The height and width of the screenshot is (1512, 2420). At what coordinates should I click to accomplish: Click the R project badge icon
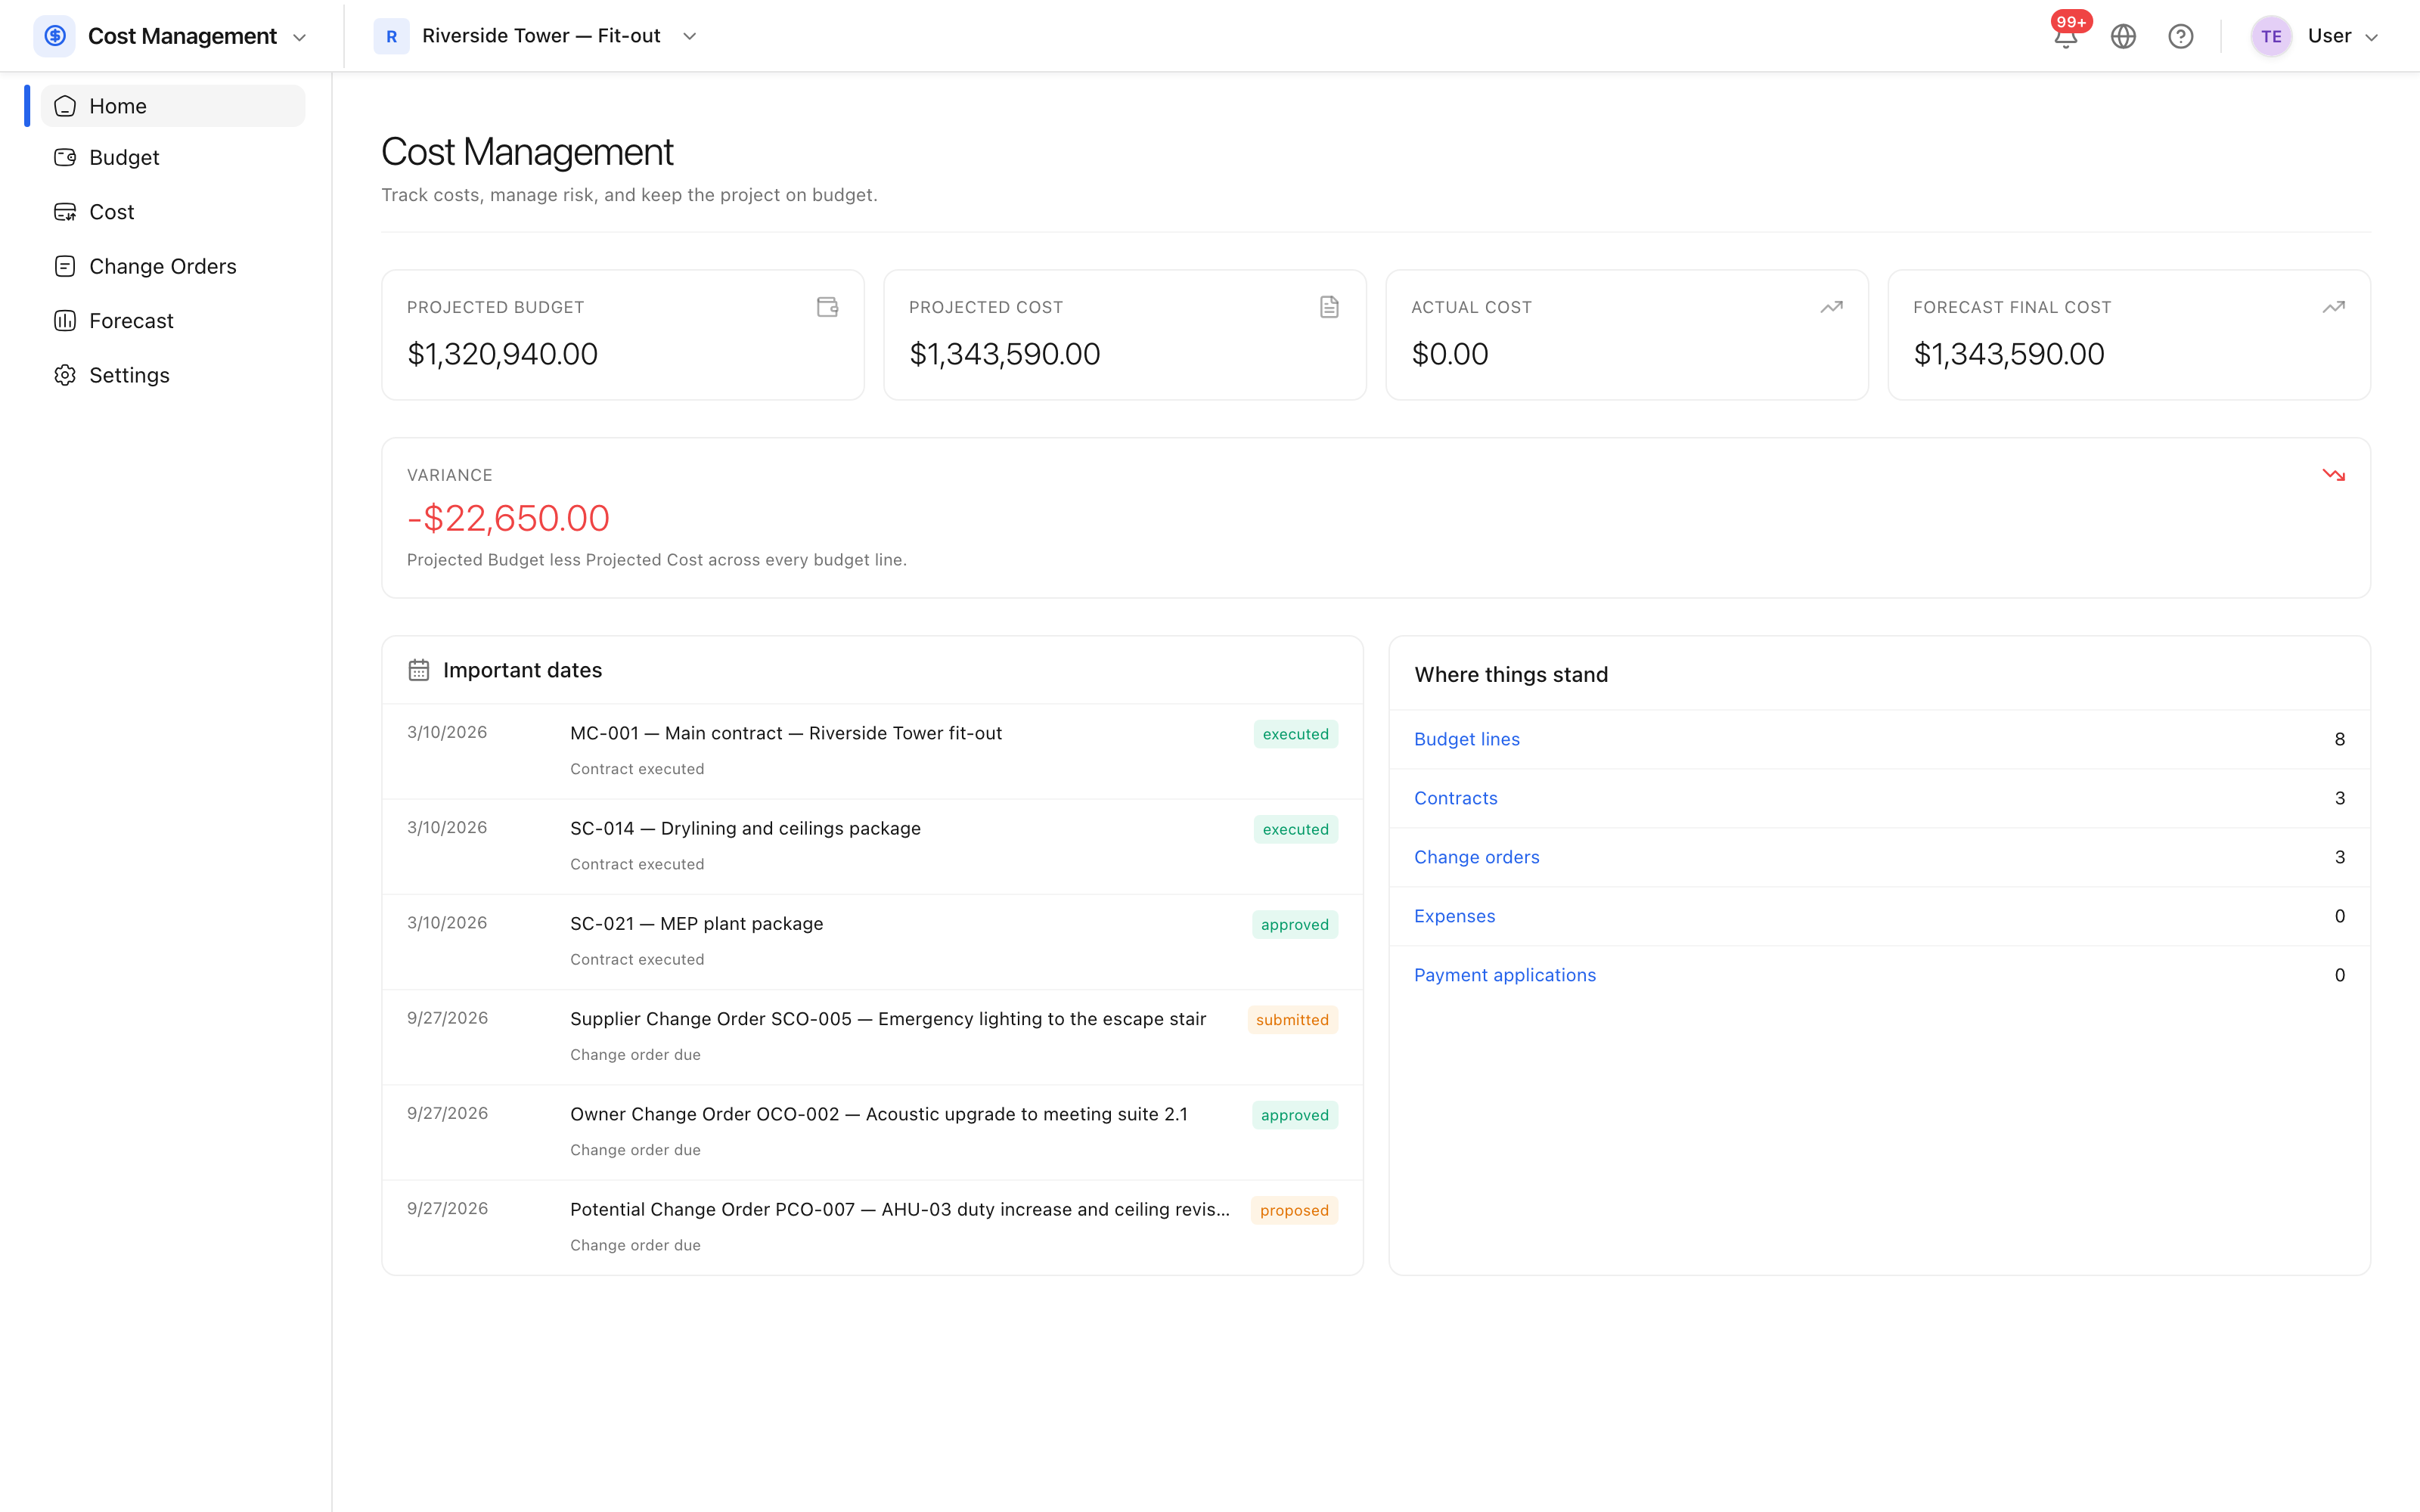[x=391, y=37]
